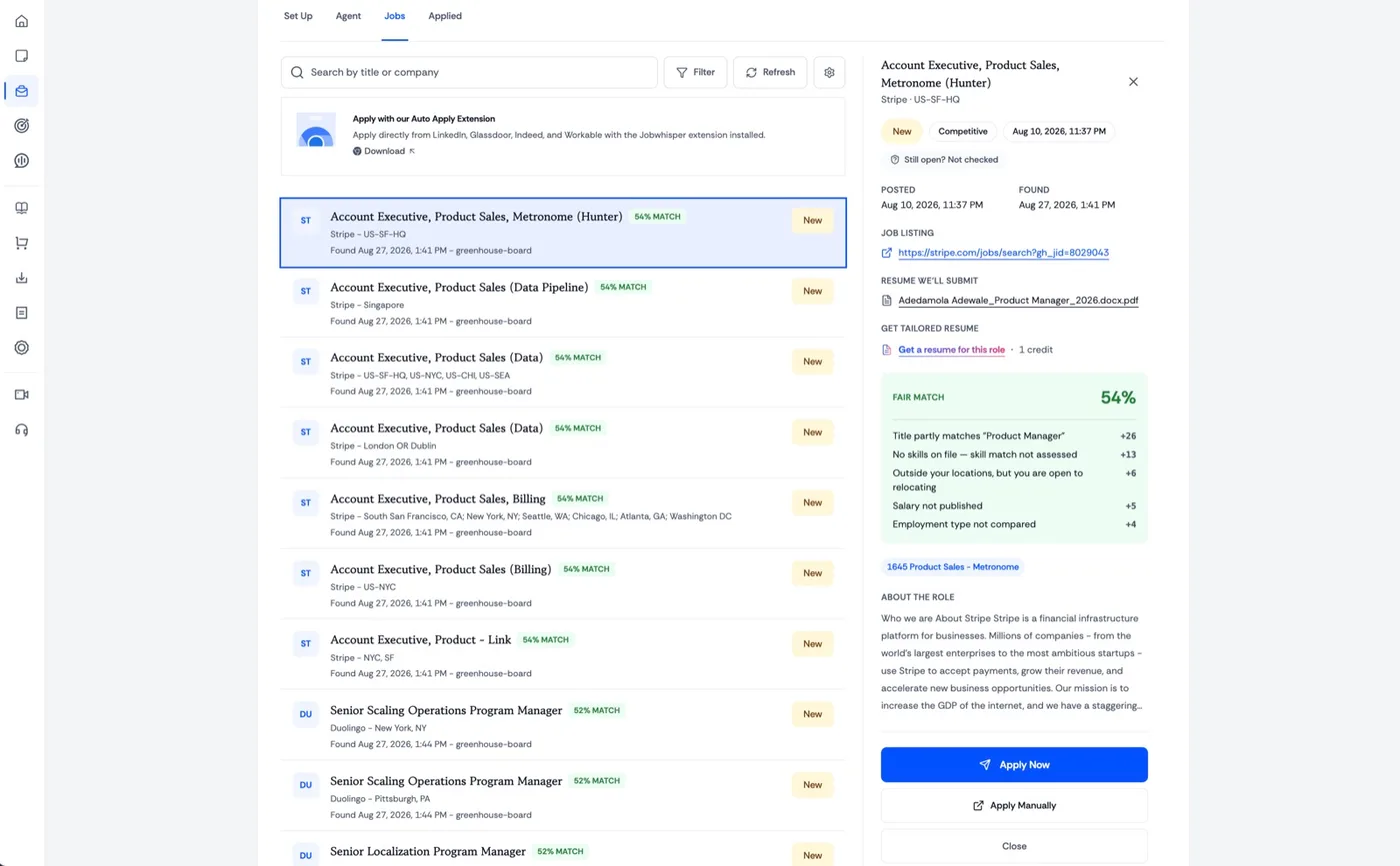
Task: Open the Duolingo New York Senior Scaling job
Action: 563,725
